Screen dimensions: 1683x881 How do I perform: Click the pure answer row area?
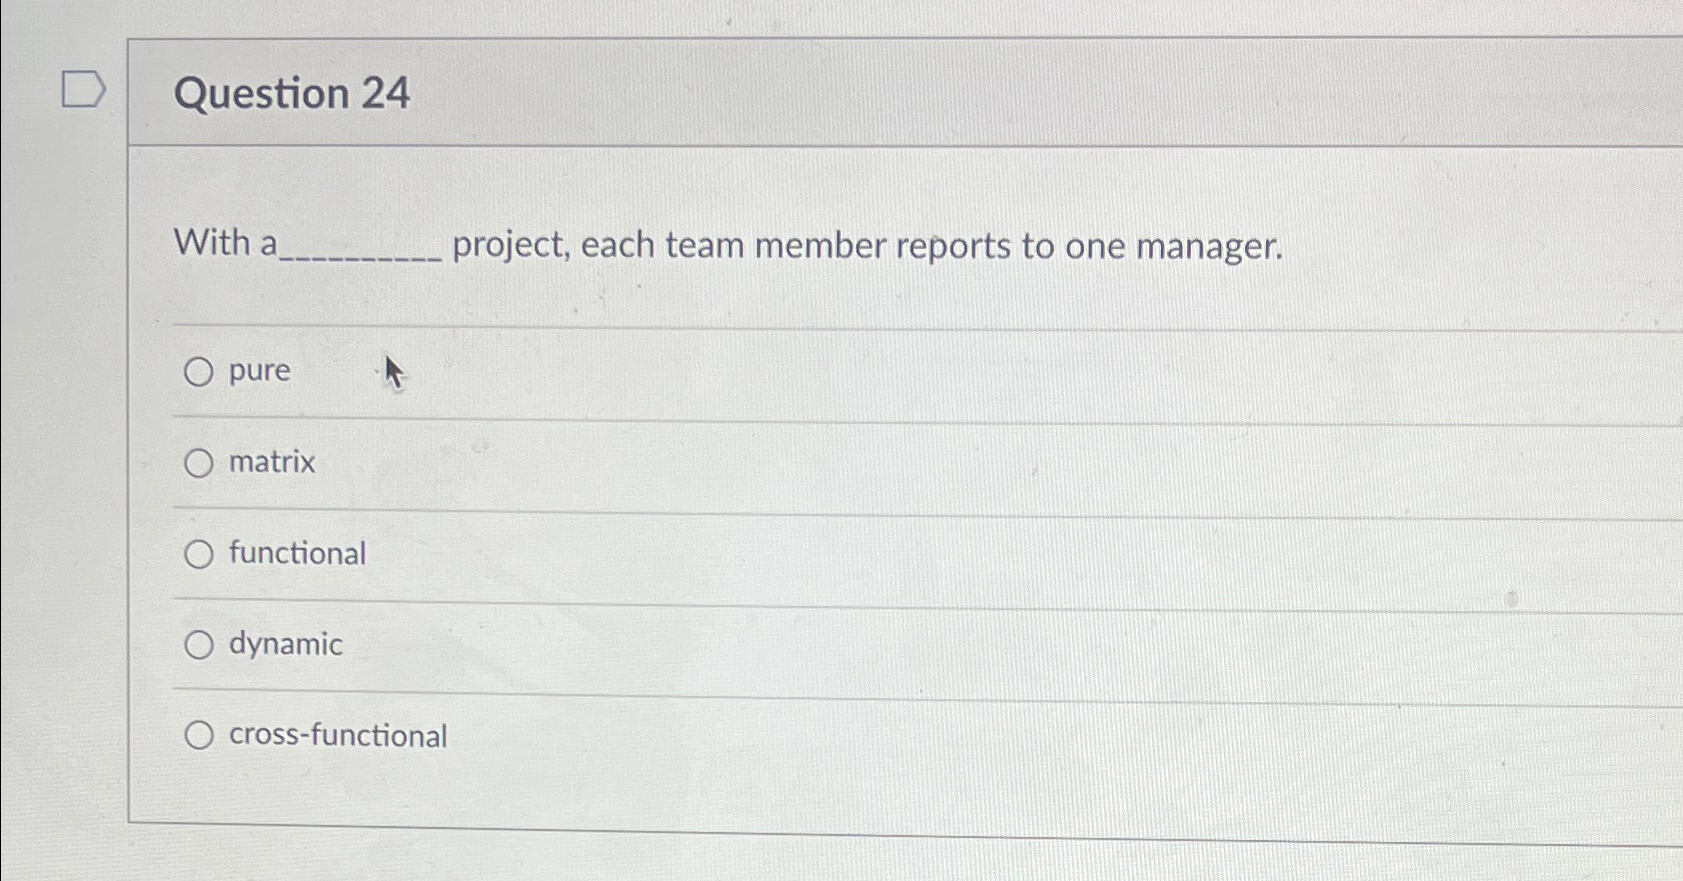[700, 371]
